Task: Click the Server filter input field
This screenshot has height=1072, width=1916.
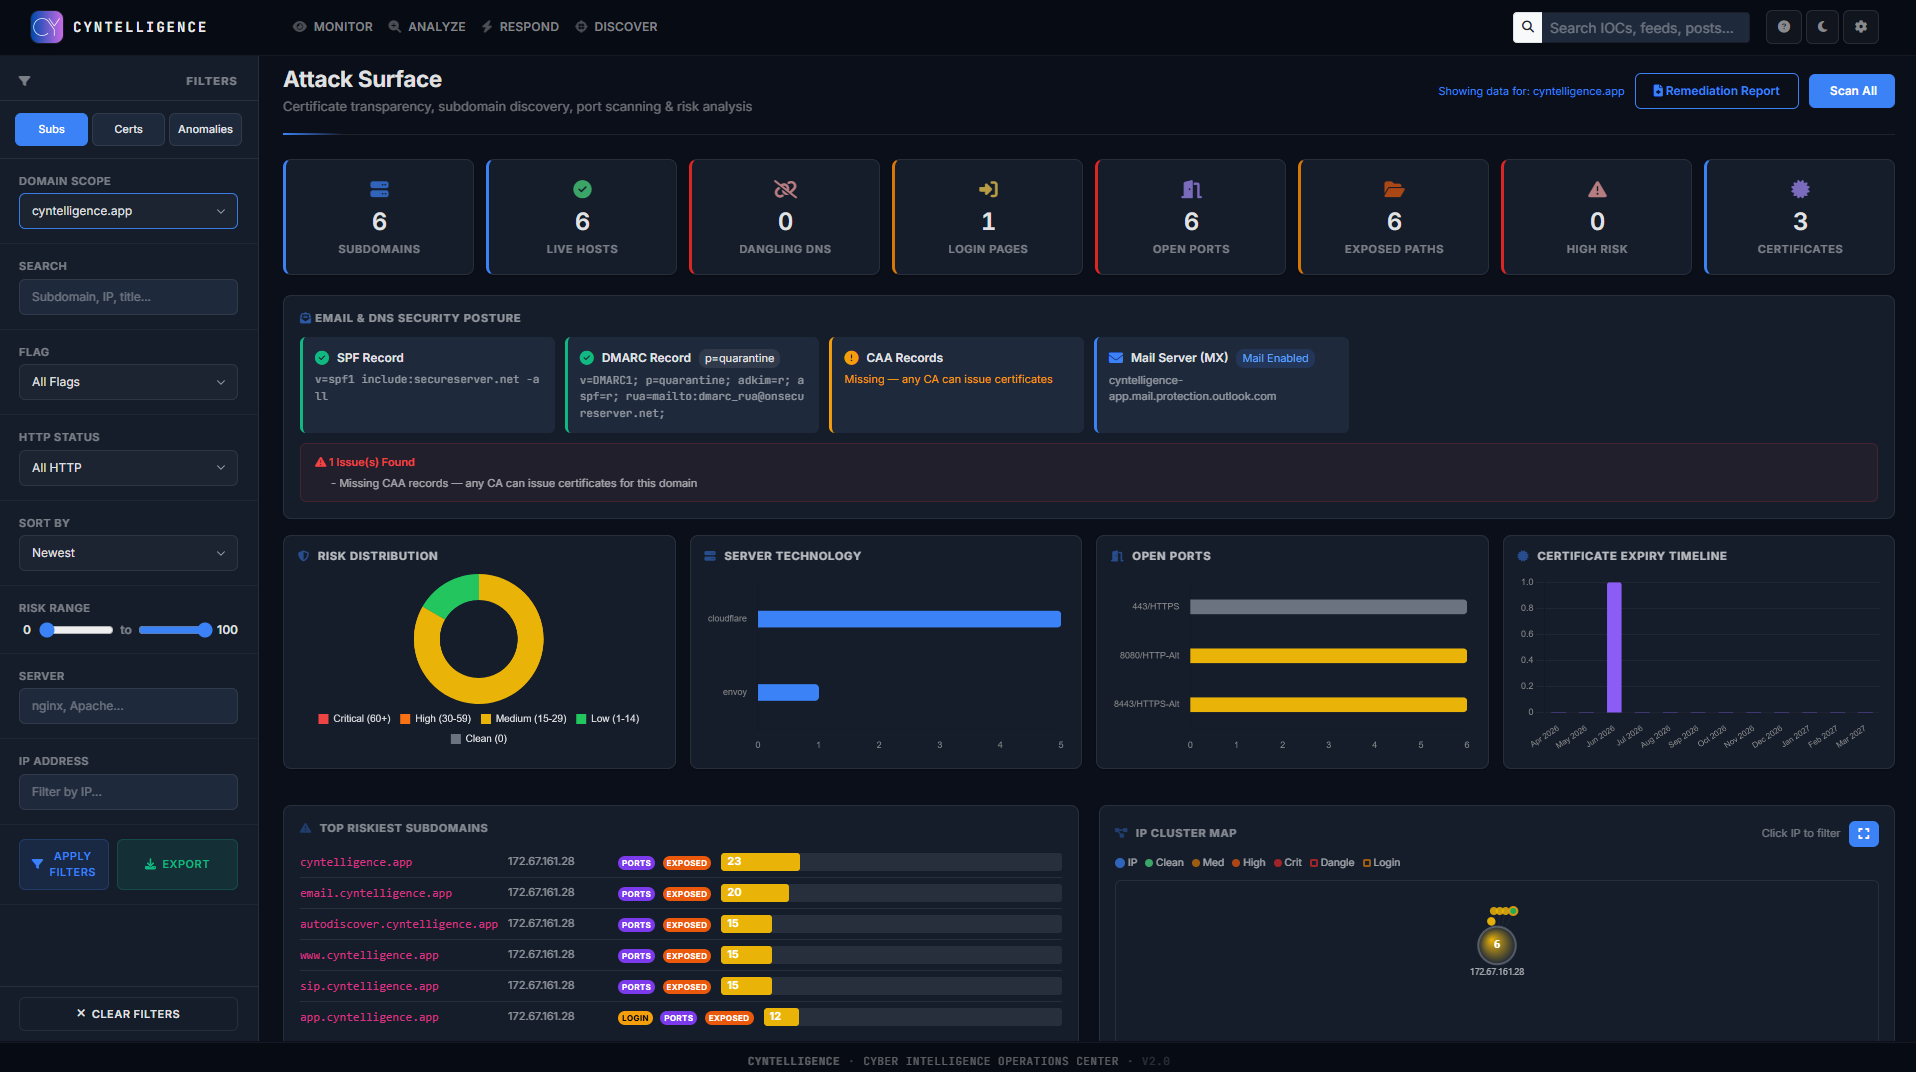Action: (x=128, y=706)
